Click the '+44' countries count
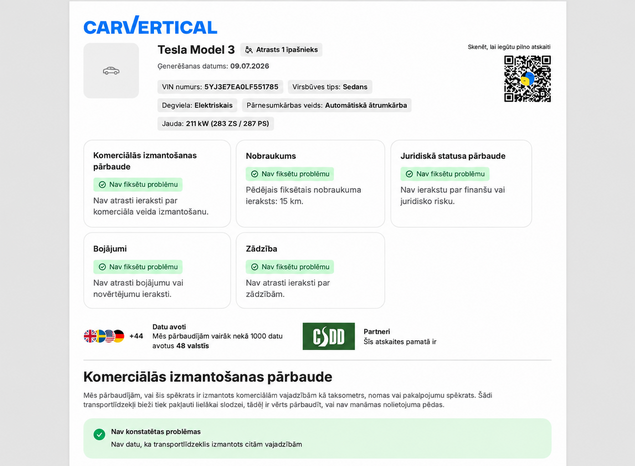The image size is (635, 466). pos(136,336)
